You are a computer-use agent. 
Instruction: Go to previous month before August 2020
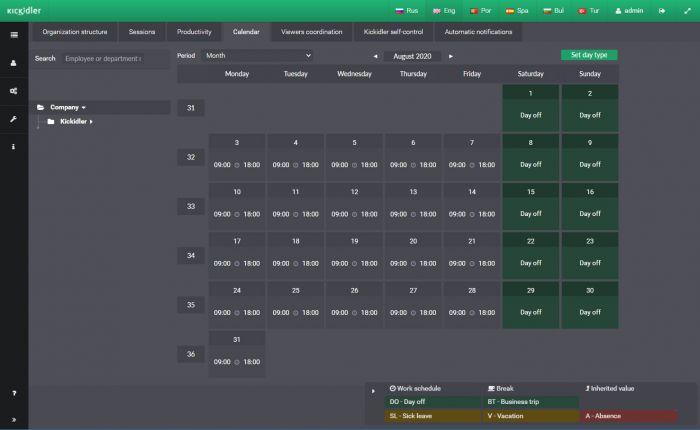click(375, 57)
